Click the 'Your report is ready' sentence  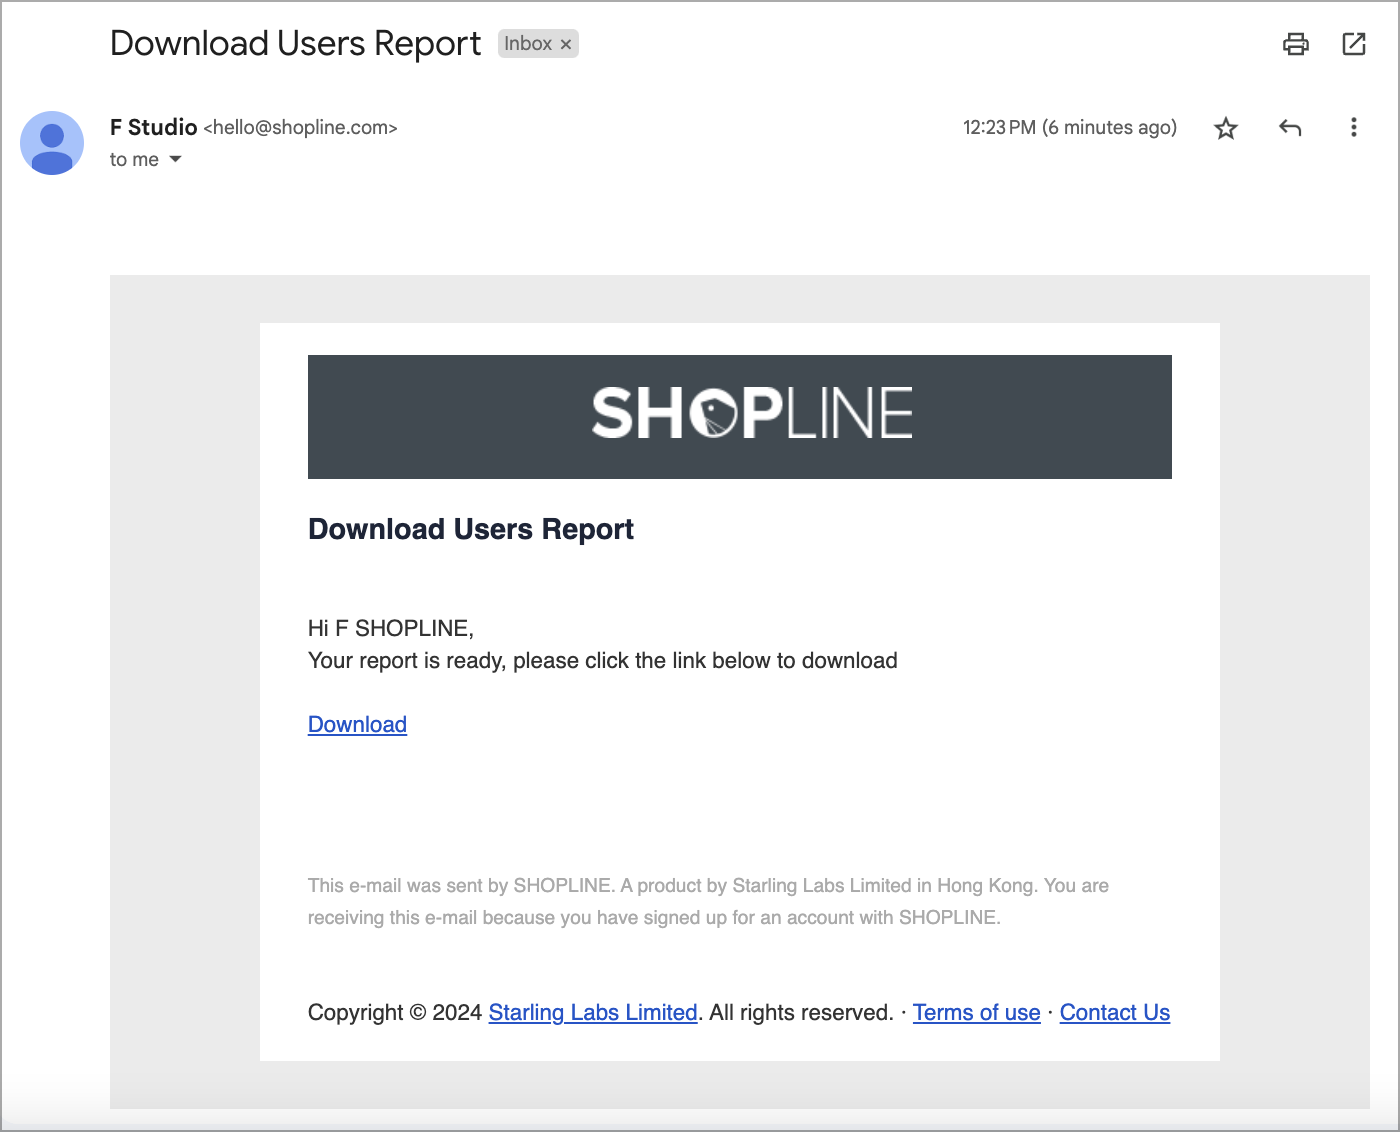[x=603, y=660]
